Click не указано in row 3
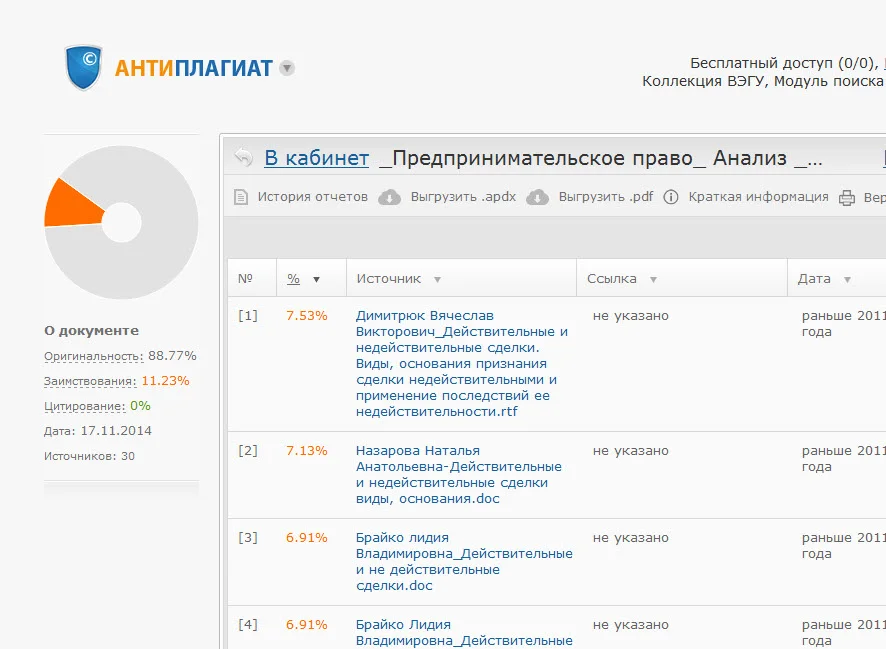Image resolution: width=886 pixels, height=649 pixels. (631, 537)
